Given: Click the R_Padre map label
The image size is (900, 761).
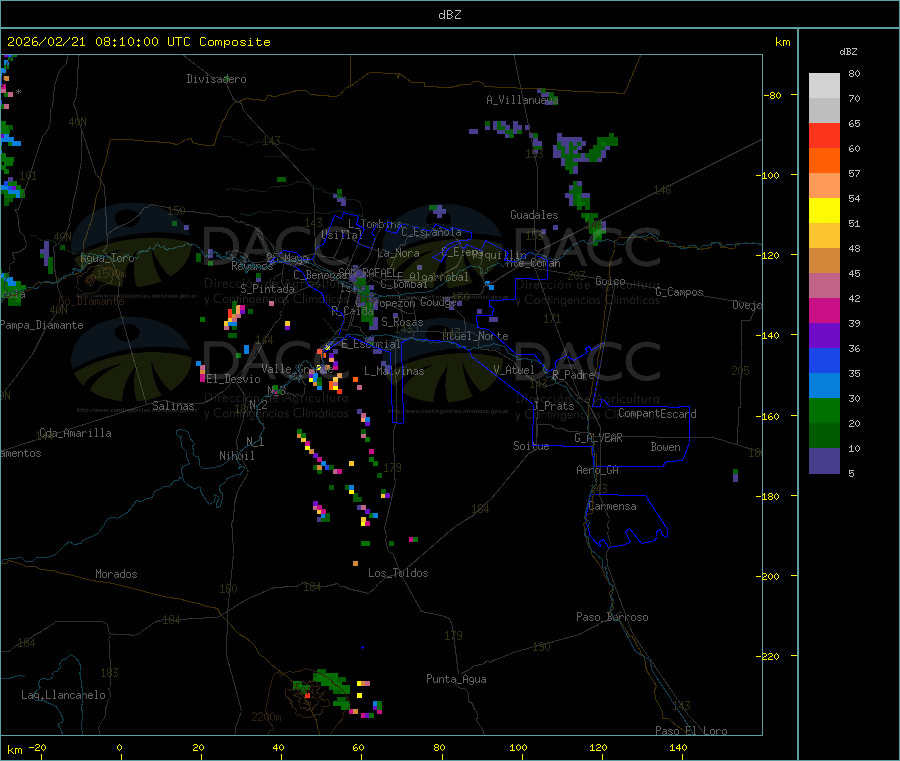Looking at the screenshot, I should click(x=573, y=375).
